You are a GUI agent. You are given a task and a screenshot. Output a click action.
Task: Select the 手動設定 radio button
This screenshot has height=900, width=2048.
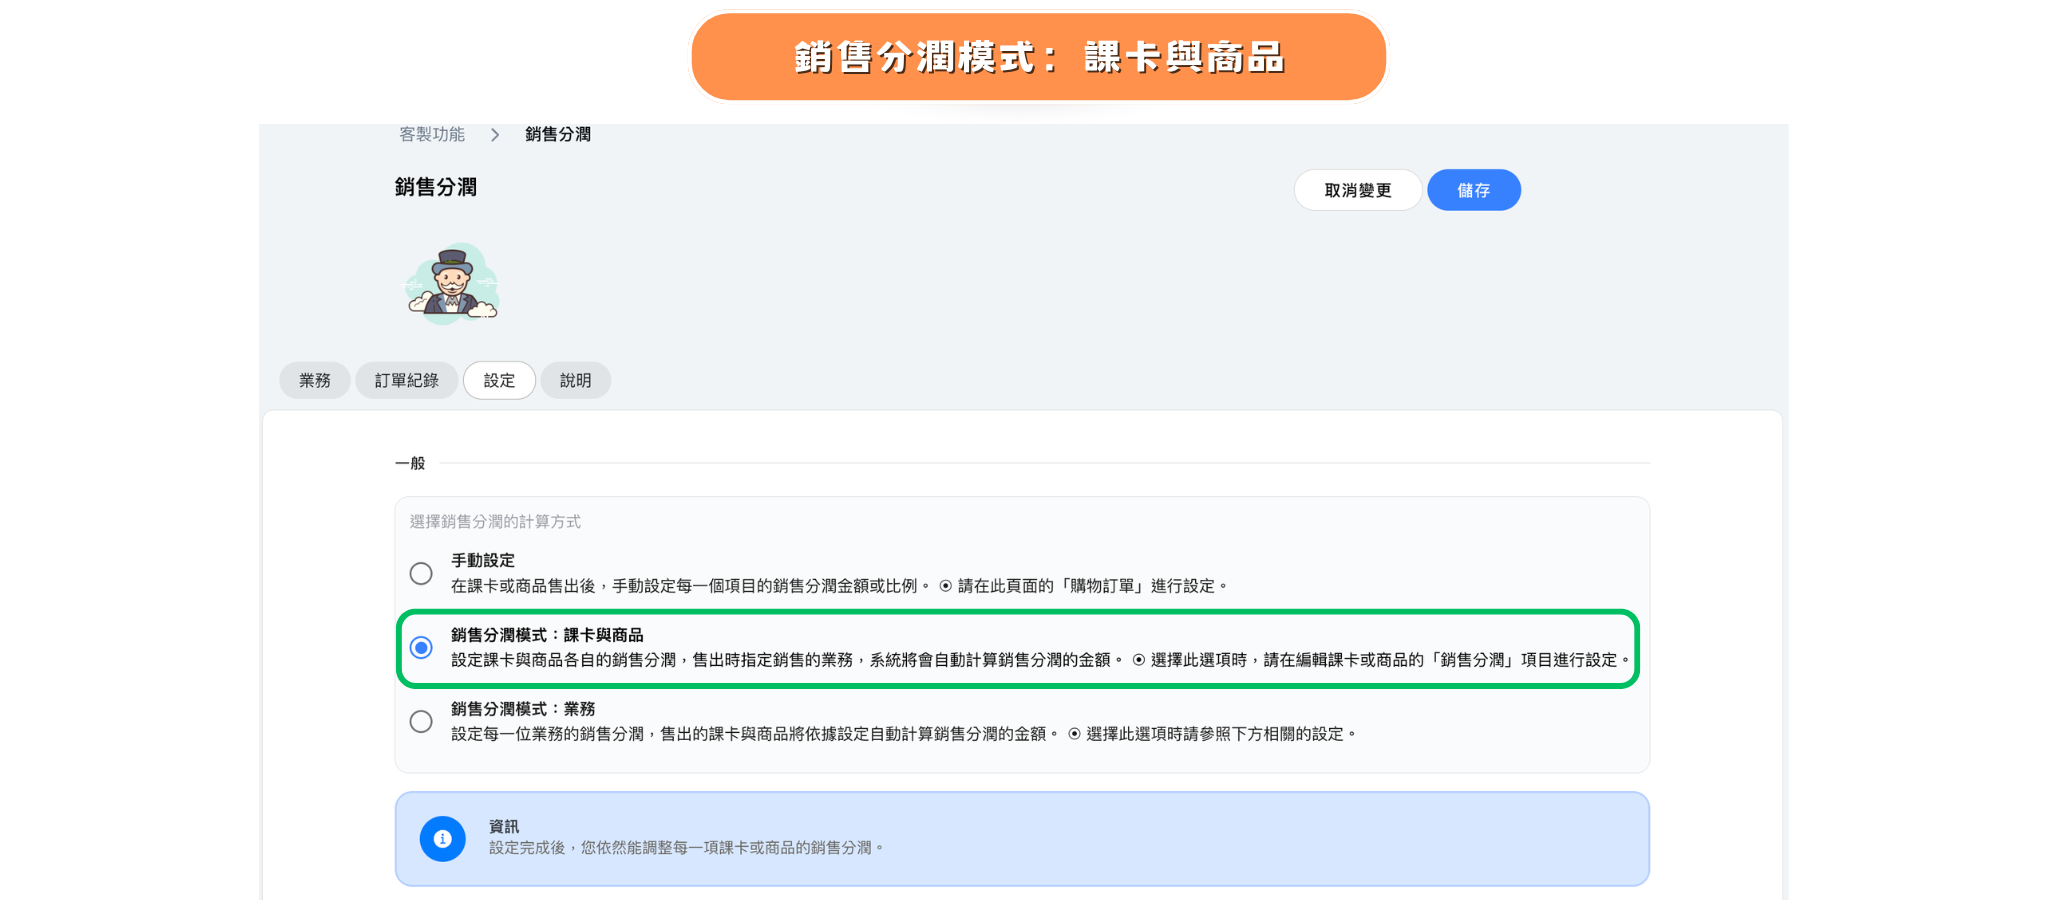[x=421, y=574]
